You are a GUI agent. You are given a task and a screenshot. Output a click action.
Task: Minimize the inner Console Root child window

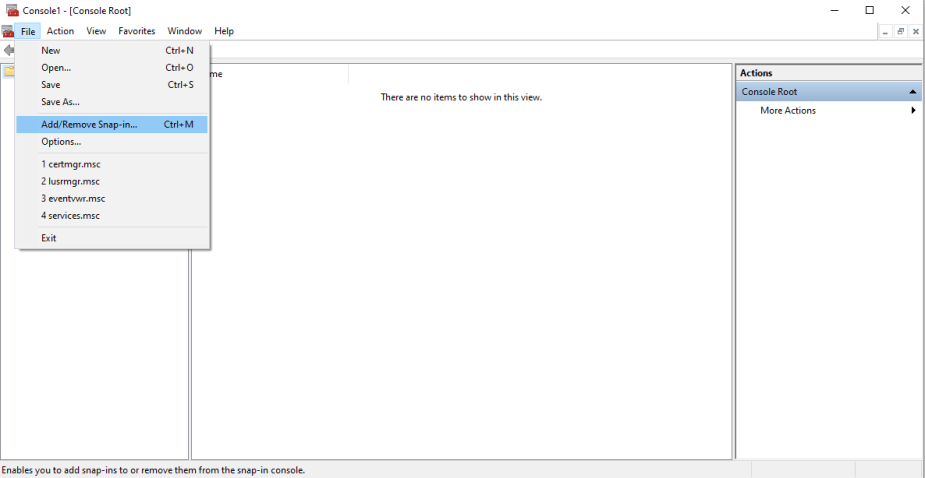pos(885,32)
